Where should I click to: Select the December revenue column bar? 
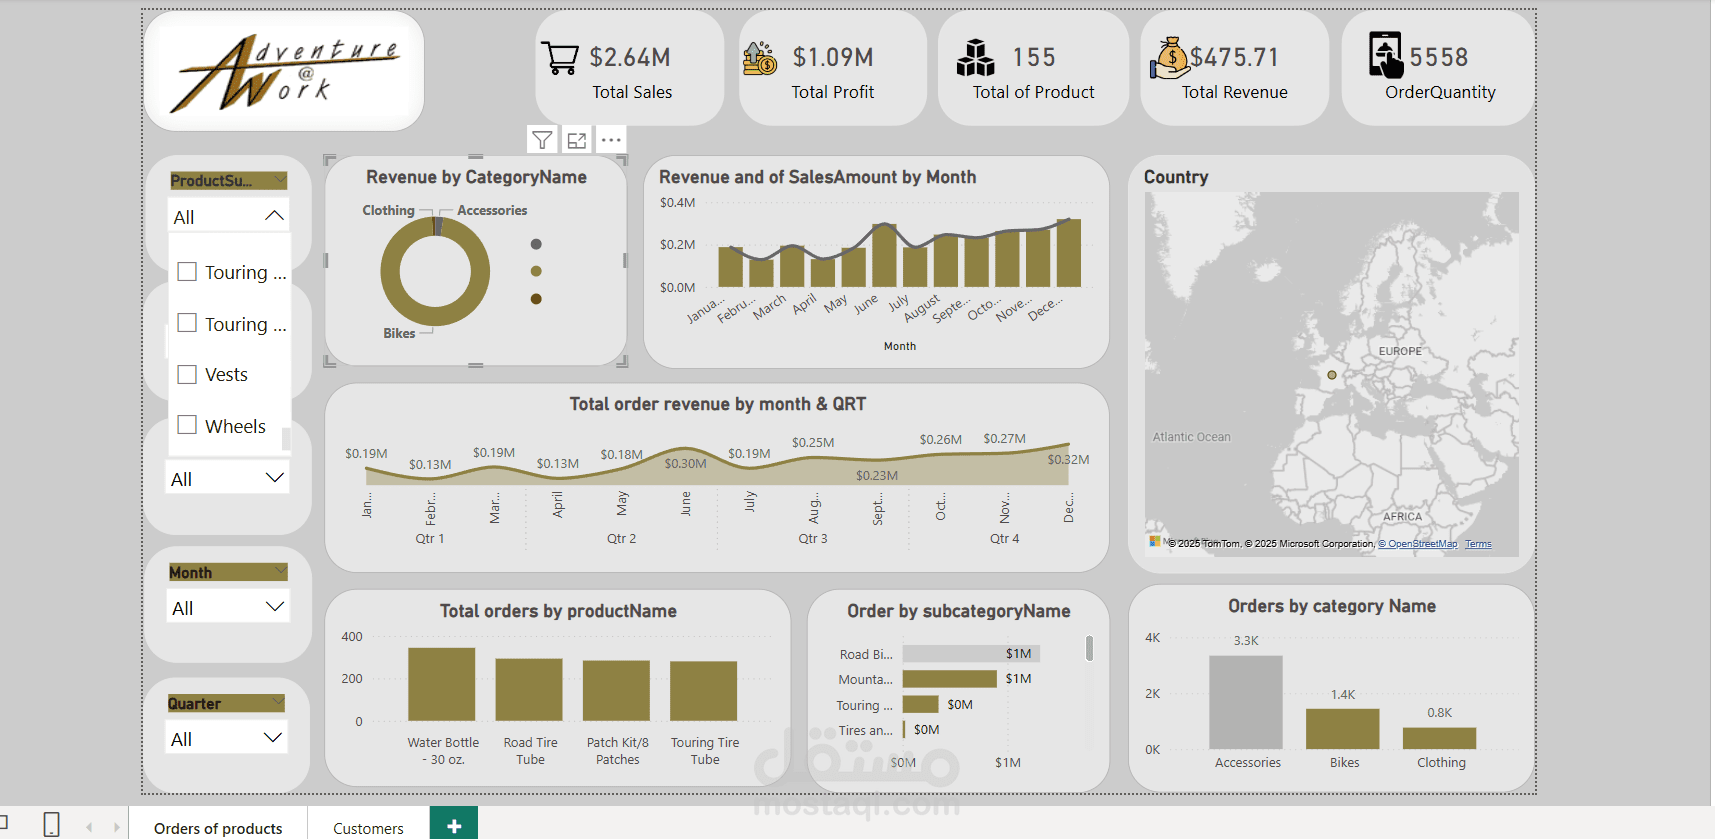1069,253
